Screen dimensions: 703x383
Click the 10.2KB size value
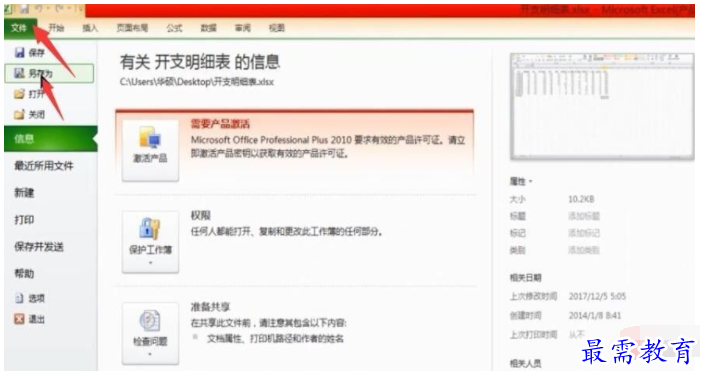pos(581,199)
